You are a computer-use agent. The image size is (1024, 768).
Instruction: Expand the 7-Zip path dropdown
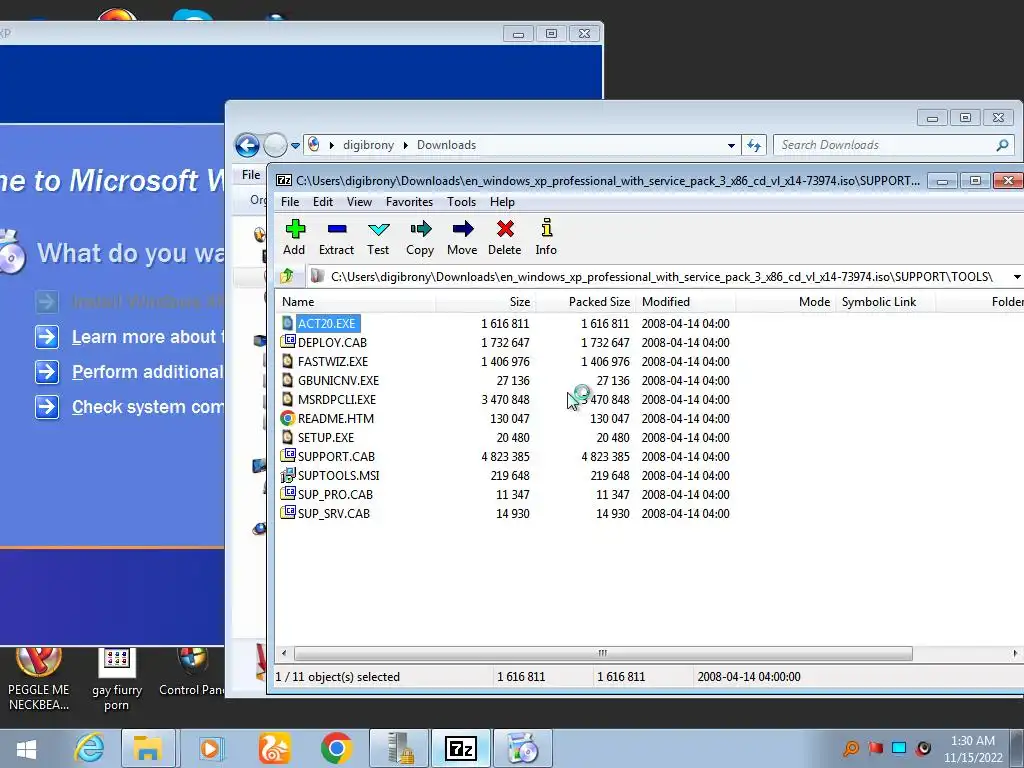(x=1017, y=277)
